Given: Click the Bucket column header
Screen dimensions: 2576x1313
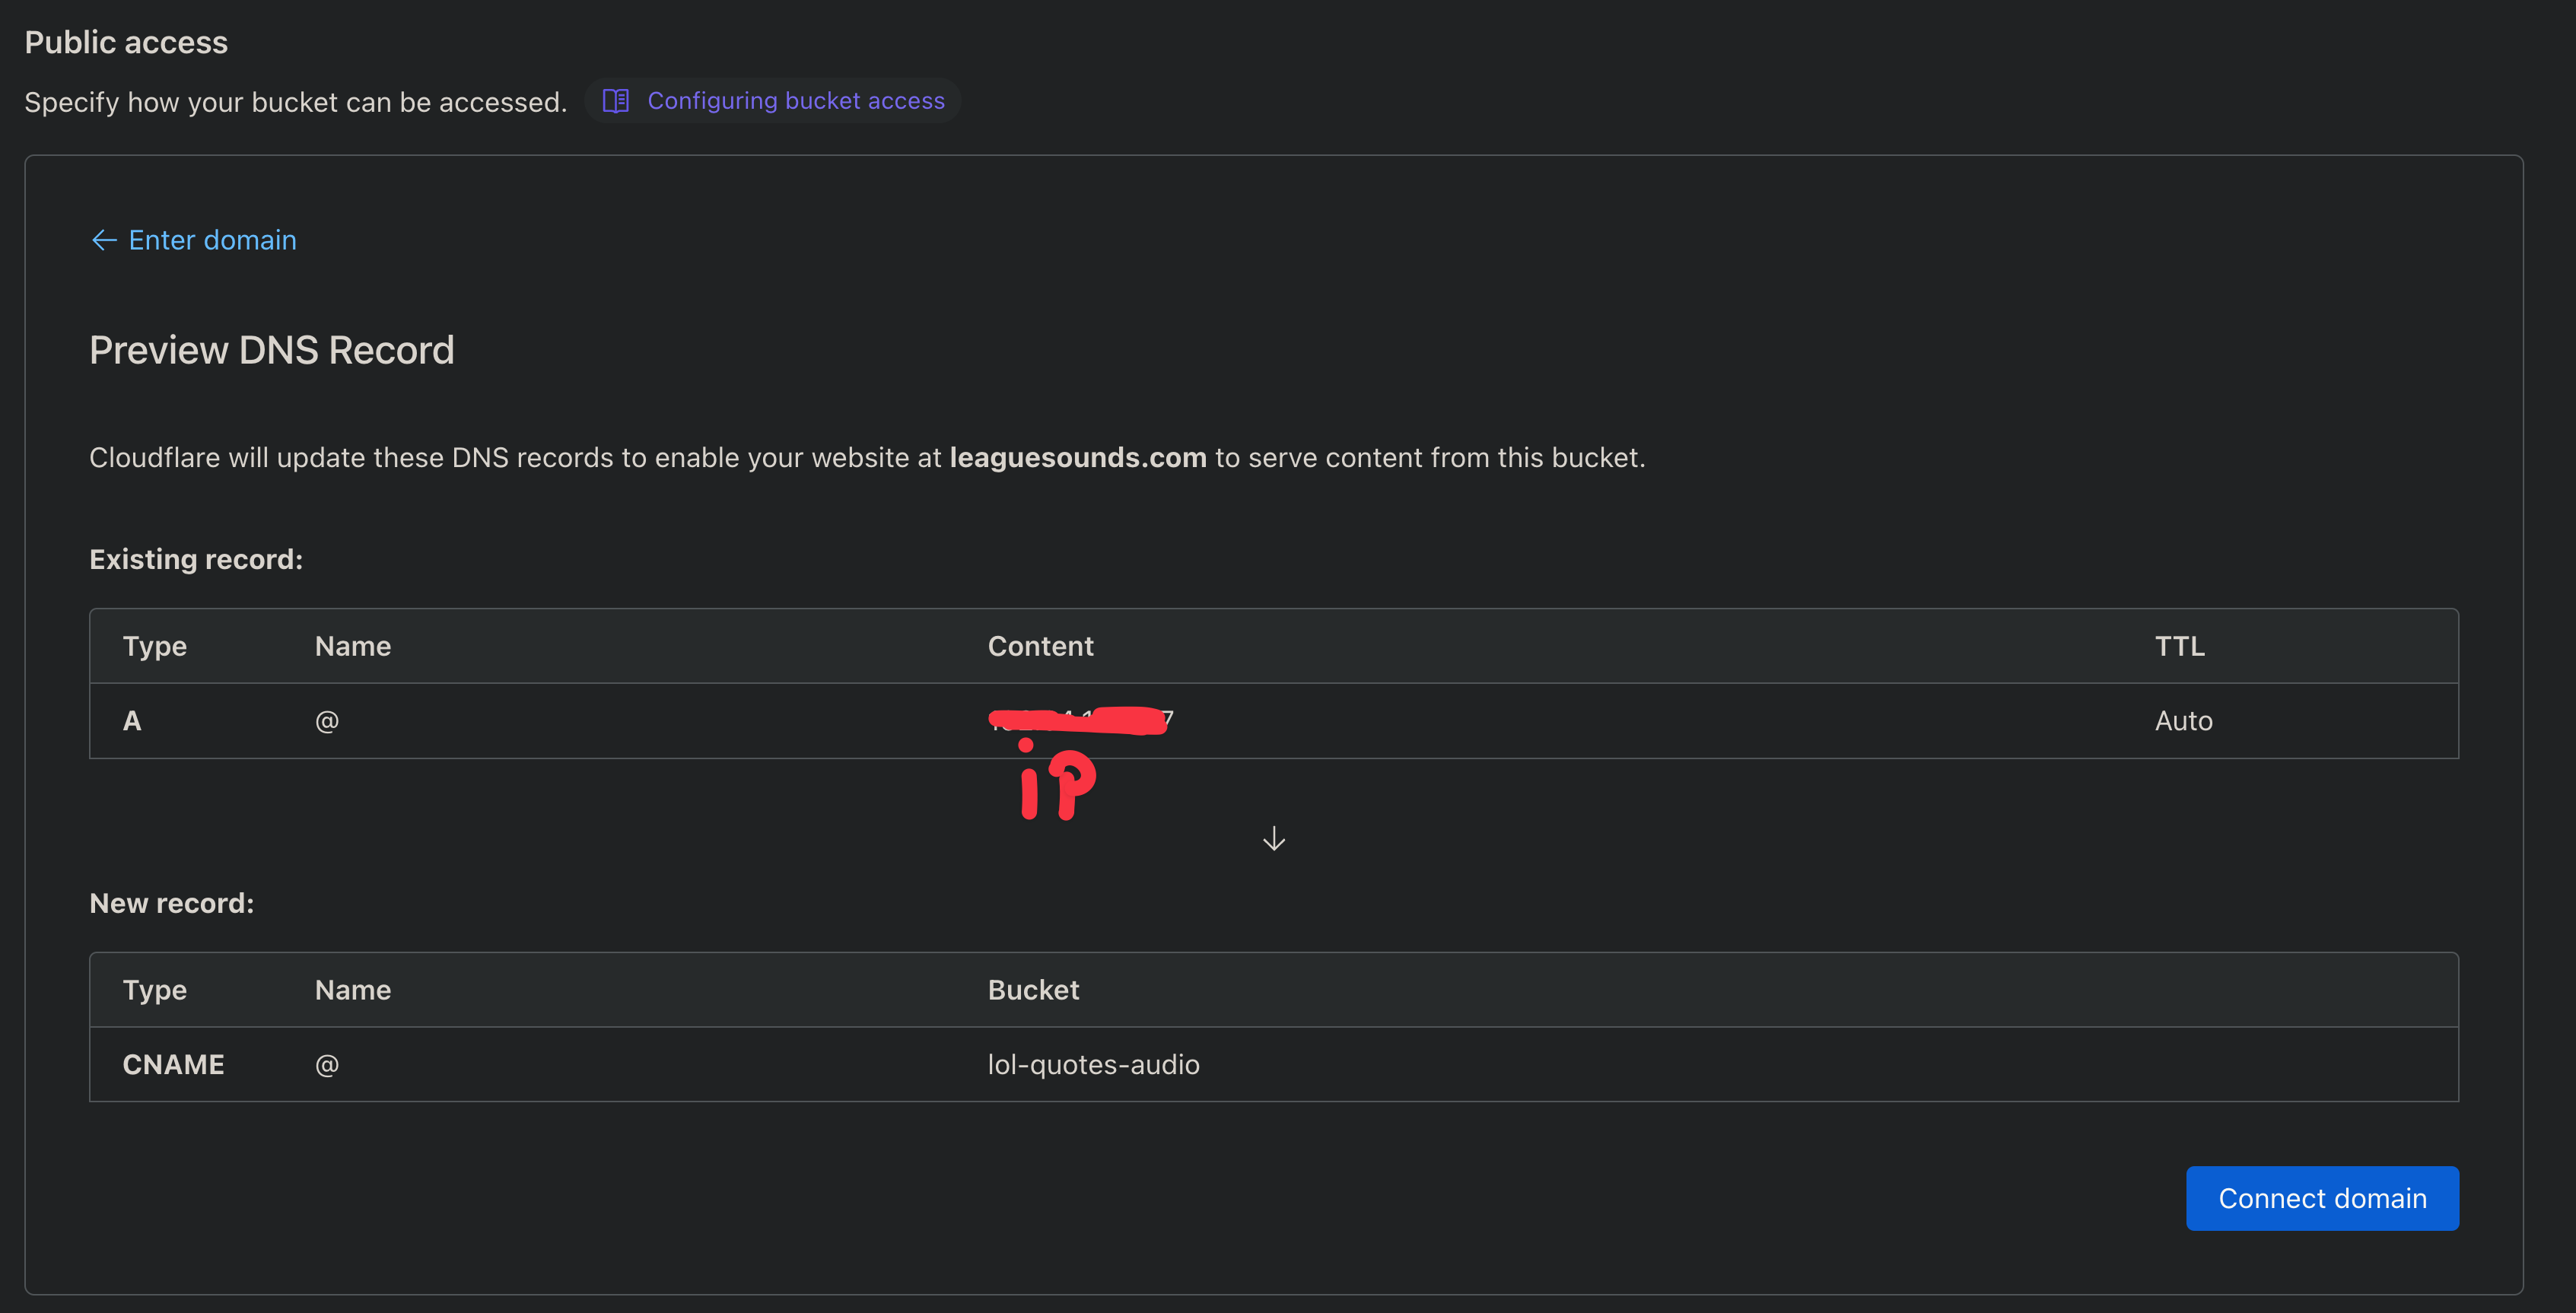Looking at the screenshot, I should pyautogui.click(x=1033, y=990).
